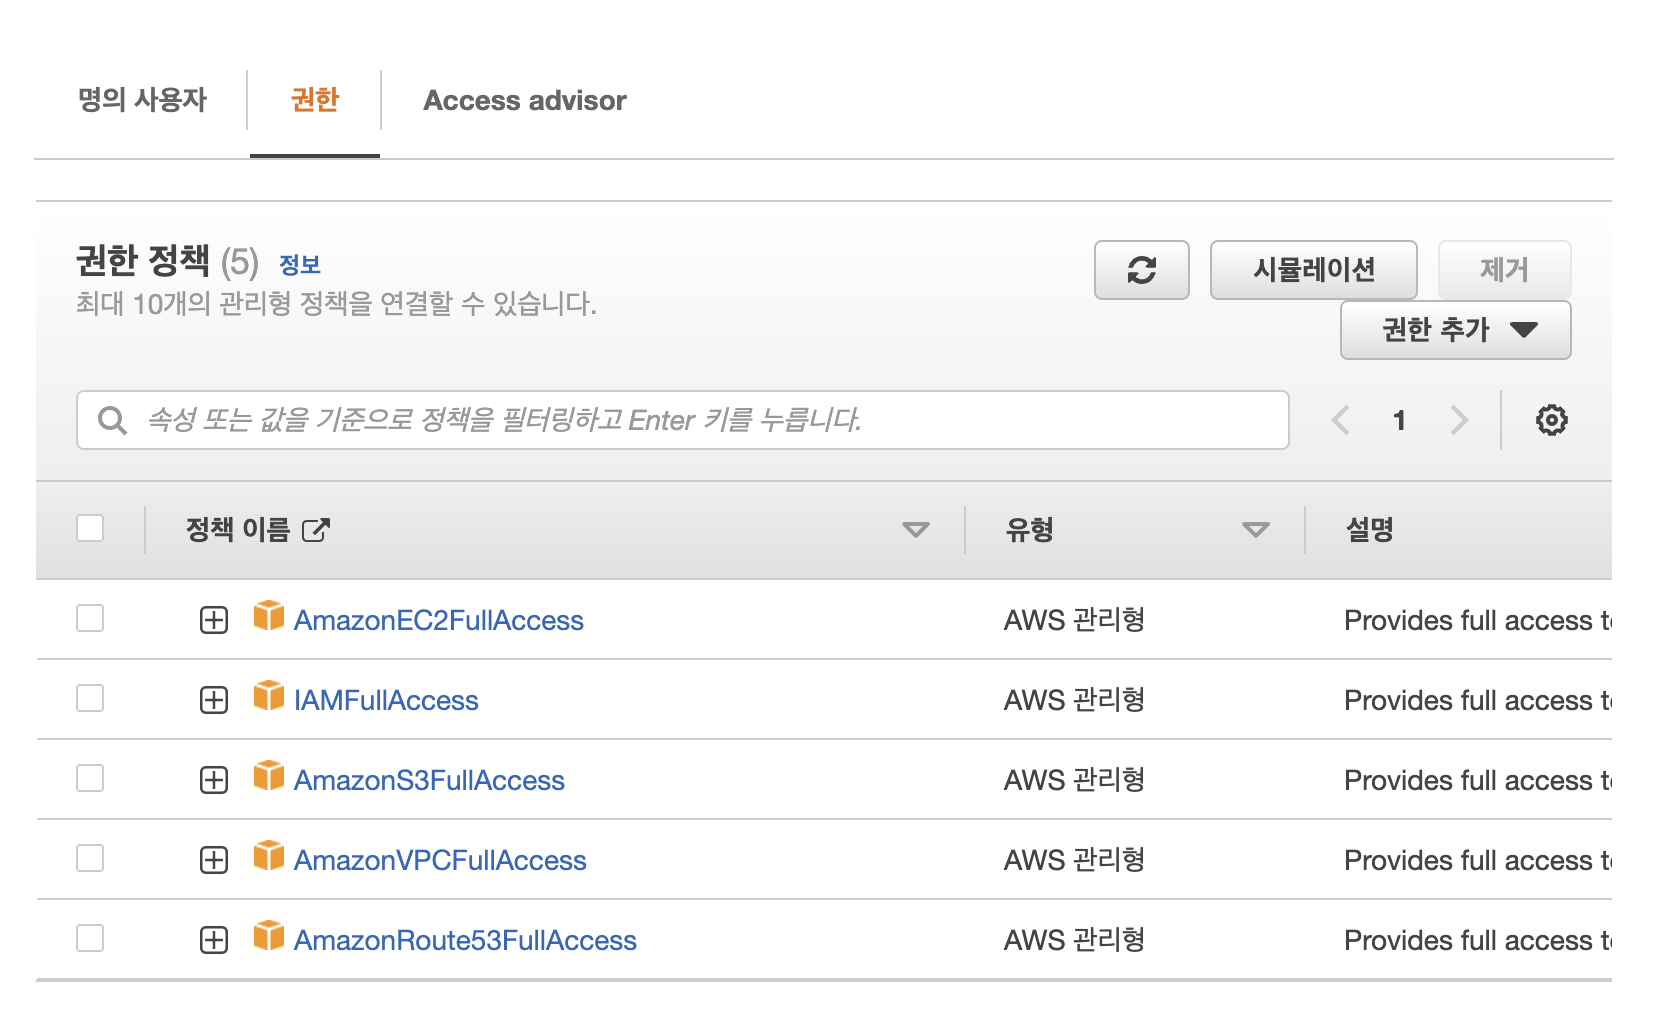Click the 설명 column header
The width and height of the screenshot is (1654, 1026).
point(1370,529)
